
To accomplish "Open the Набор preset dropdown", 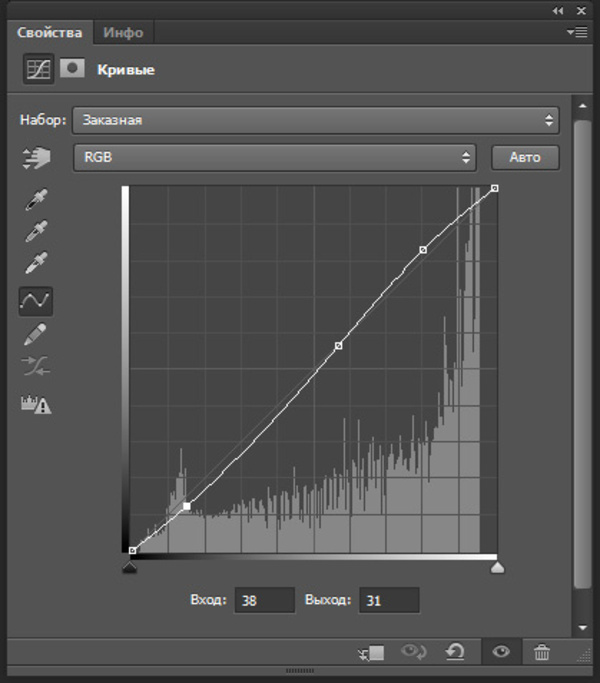I will point(315,120).
